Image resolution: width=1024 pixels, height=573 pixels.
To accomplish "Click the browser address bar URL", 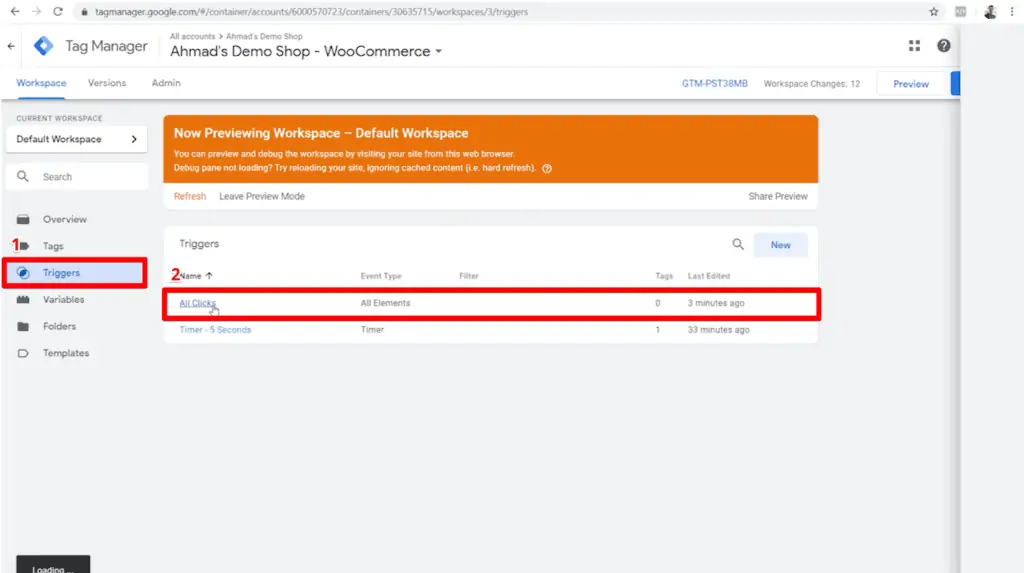I will 311,12.
